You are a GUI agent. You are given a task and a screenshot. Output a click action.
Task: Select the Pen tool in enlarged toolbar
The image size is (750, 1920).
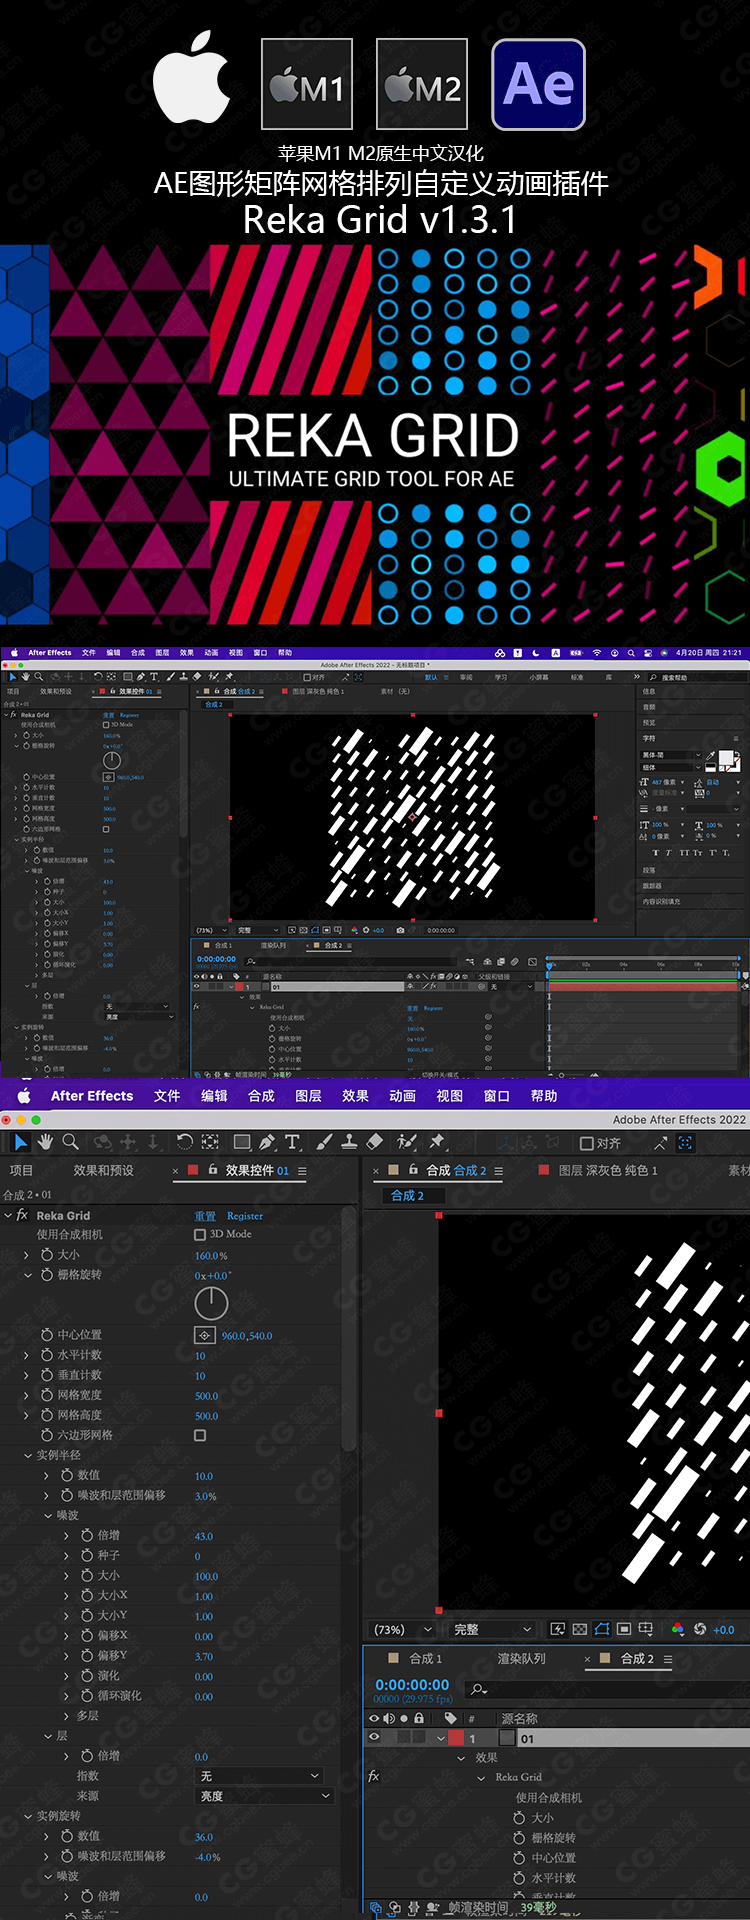267,1142
